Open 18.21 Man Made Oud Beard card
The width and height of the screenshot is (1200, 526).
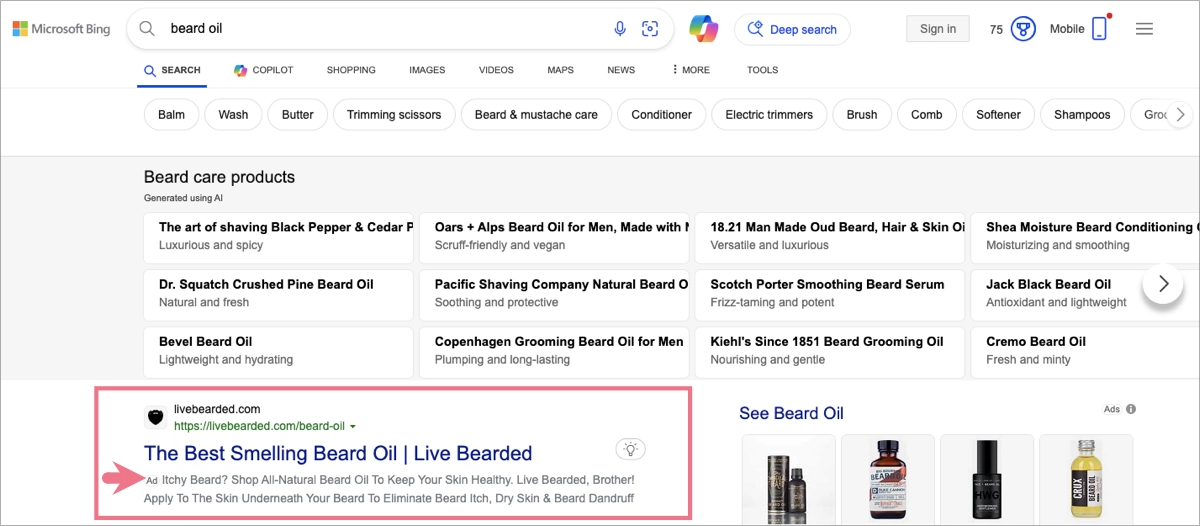[830, 236]
